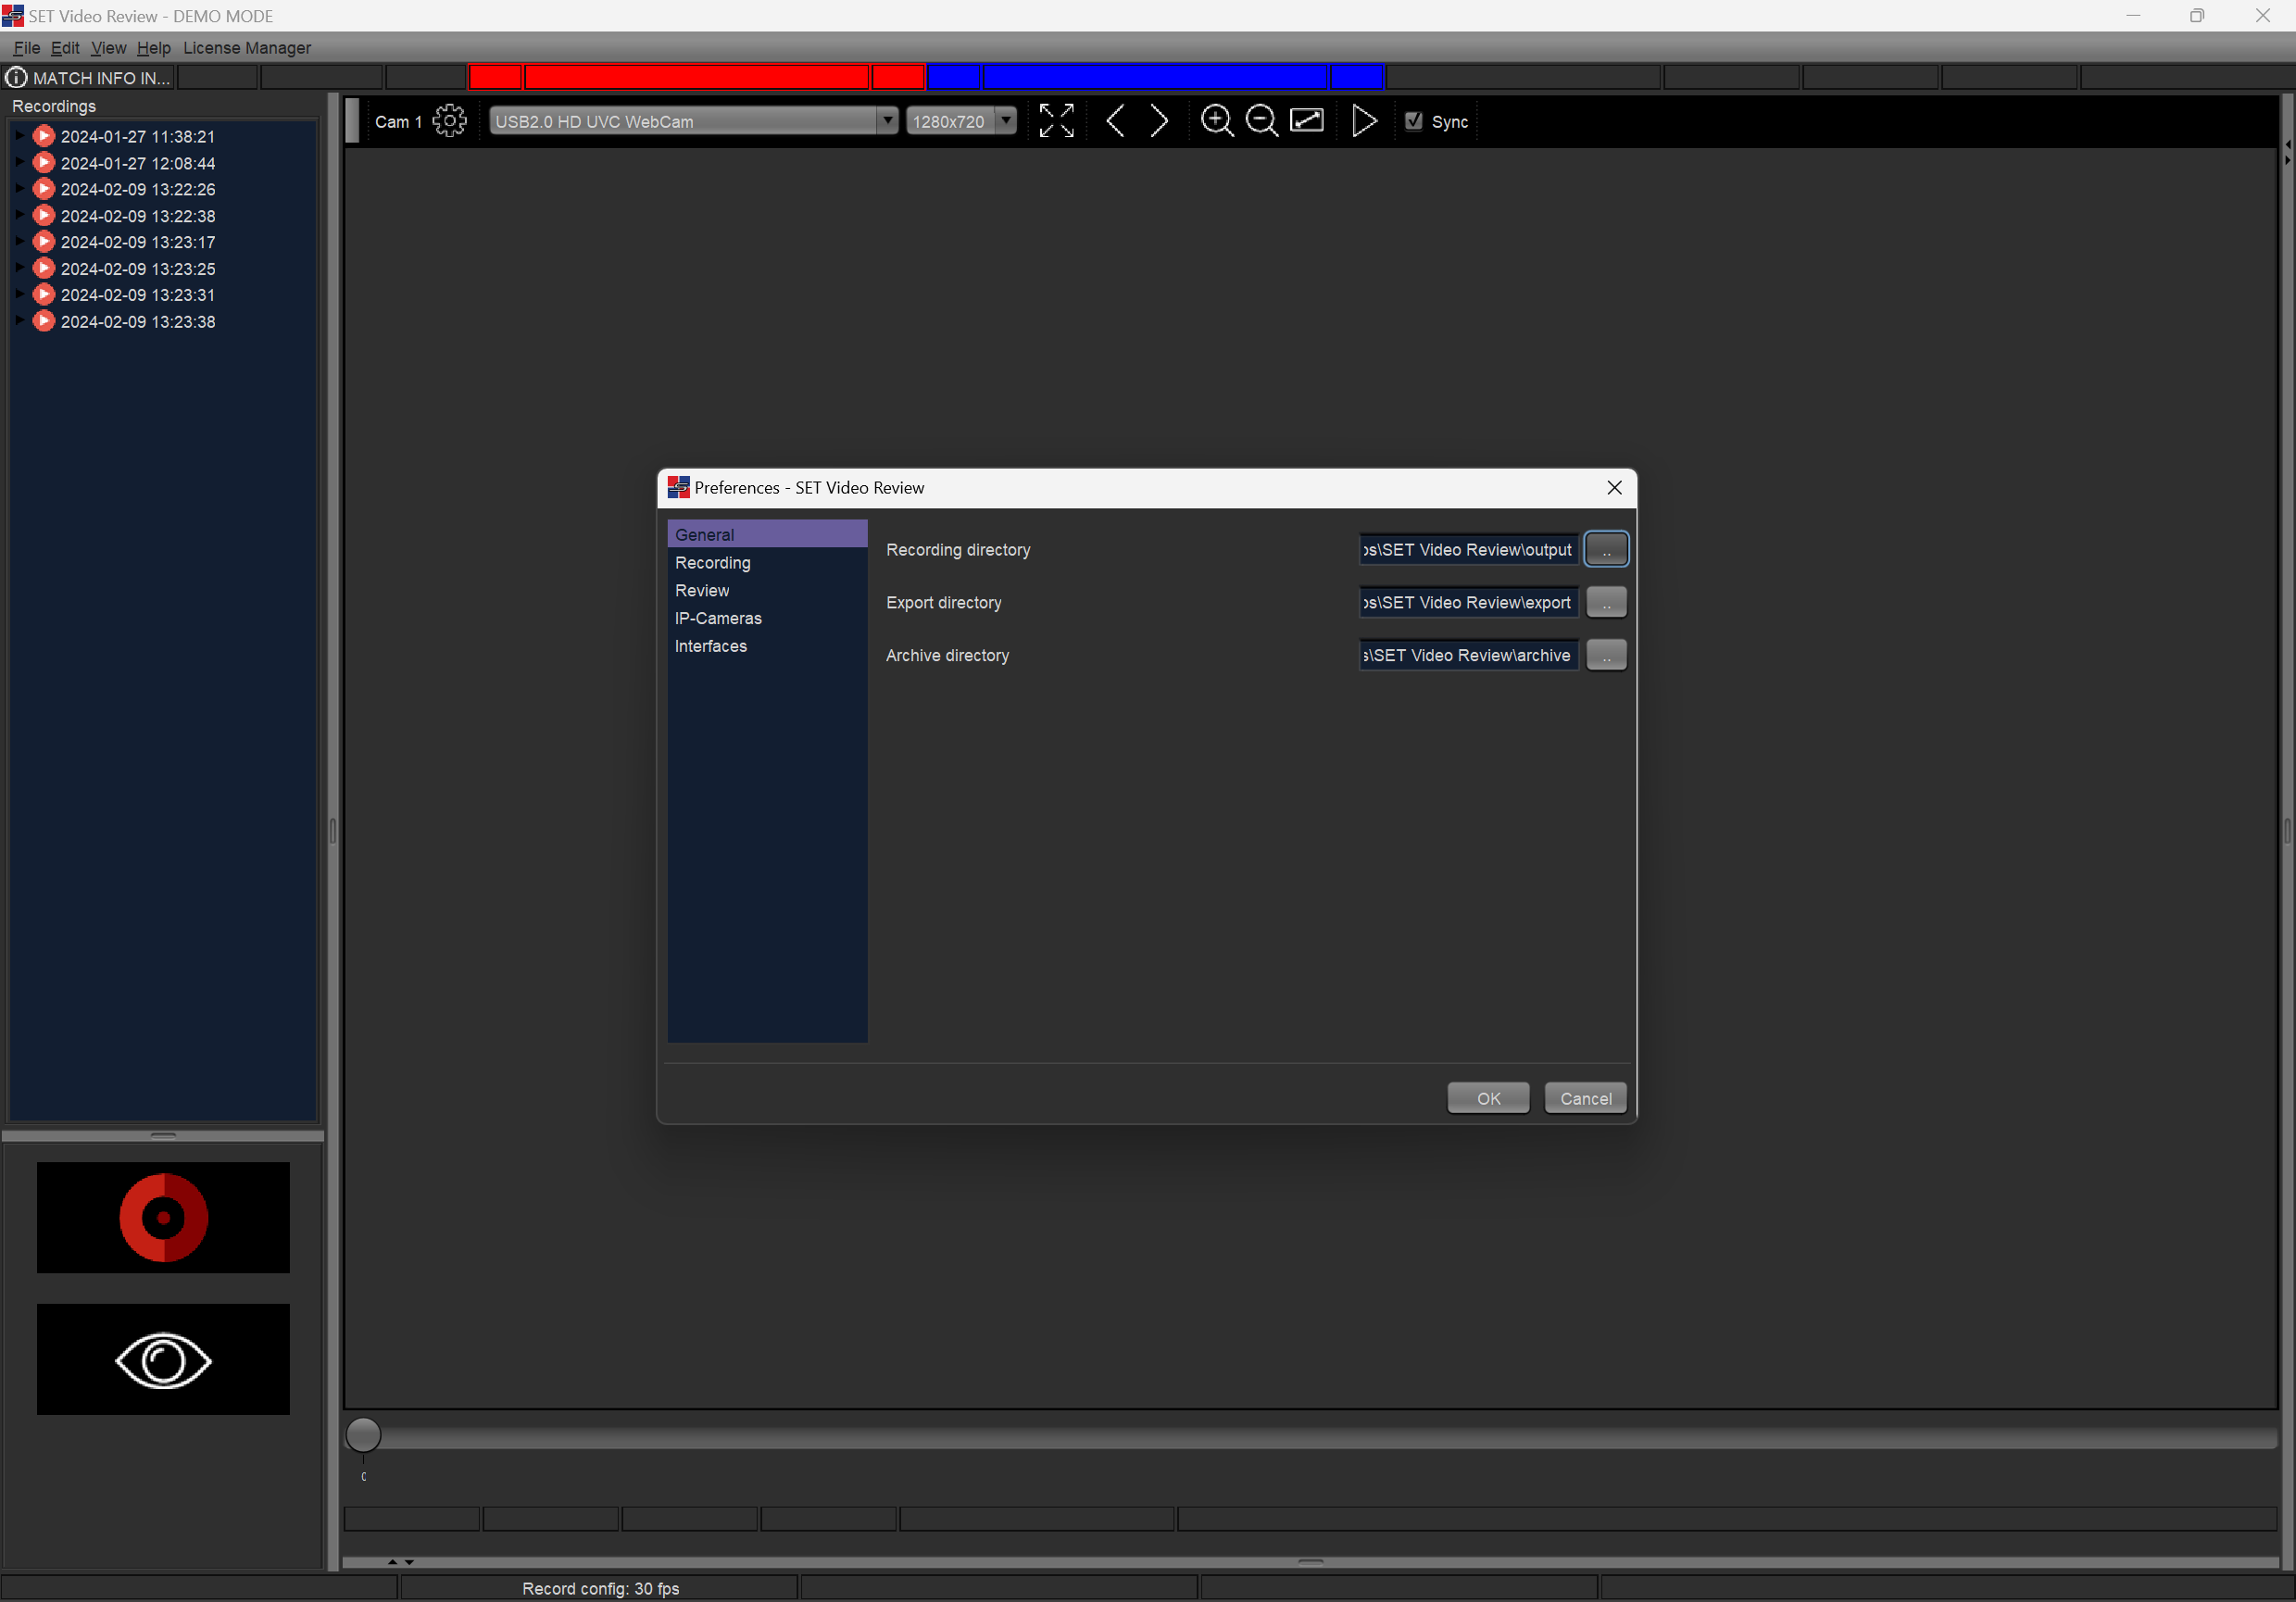This screenshot has height=1602, width=2296.
Task: Click the eye review mode button
Action: tap(163, 1359)
